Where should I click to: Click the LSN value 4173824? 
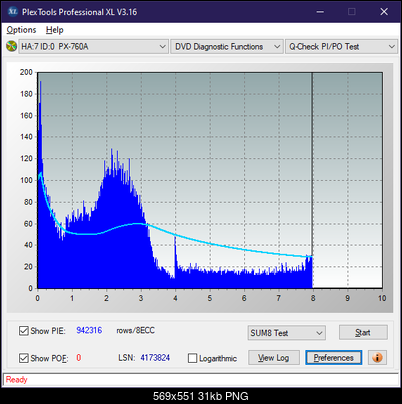pos(155,358)
